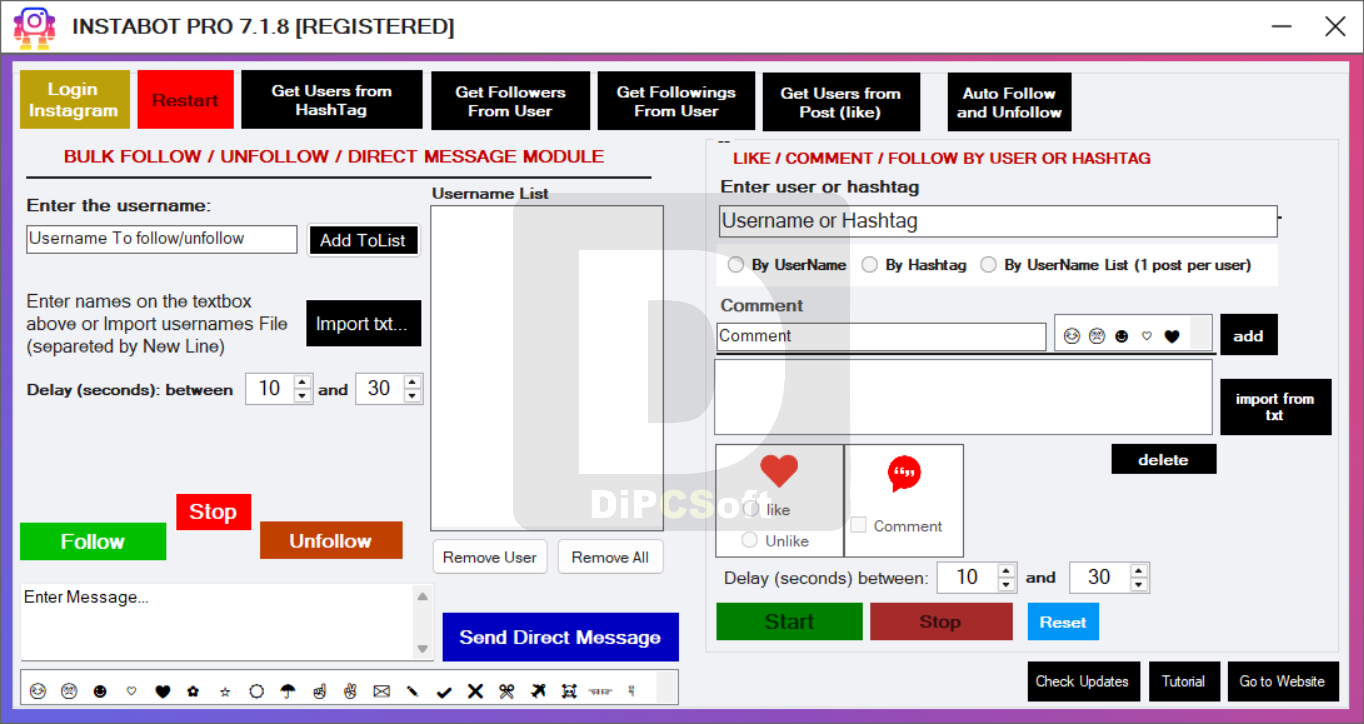Click the orange Unfollow button

(x=331, y=540)
